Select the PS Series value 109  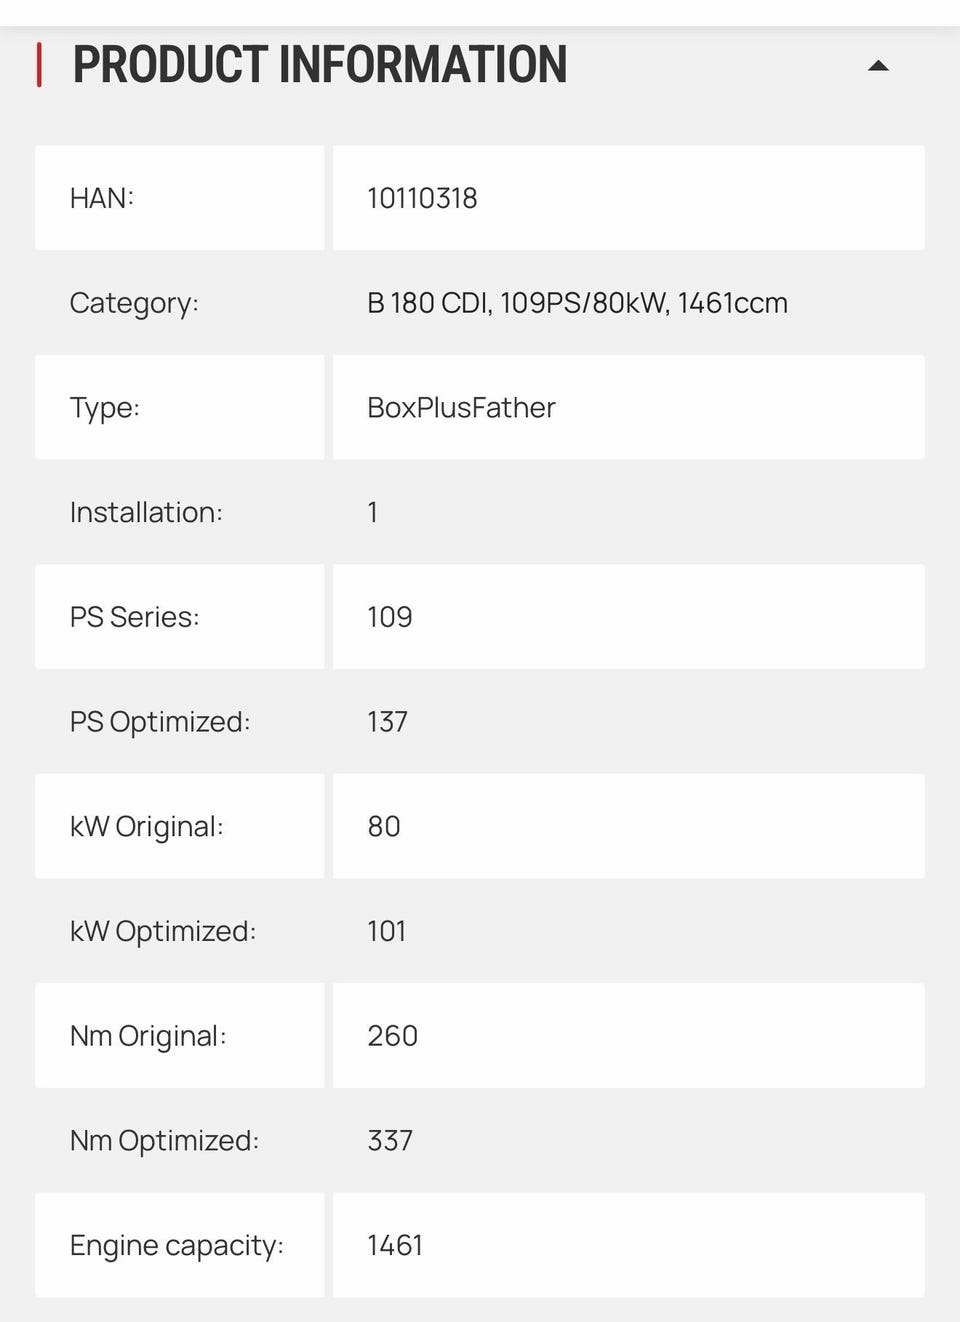pyautogui.click(x=389, y=617)
